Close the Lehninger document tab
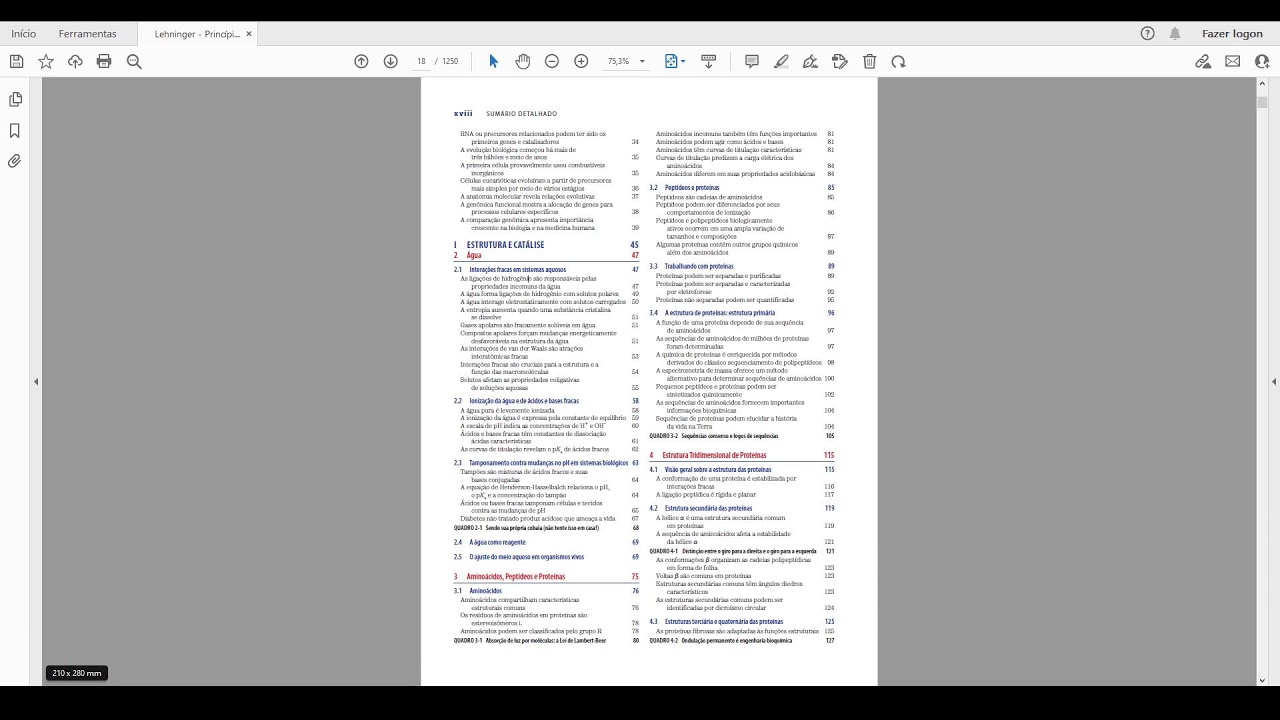 (x=249, y=33)
